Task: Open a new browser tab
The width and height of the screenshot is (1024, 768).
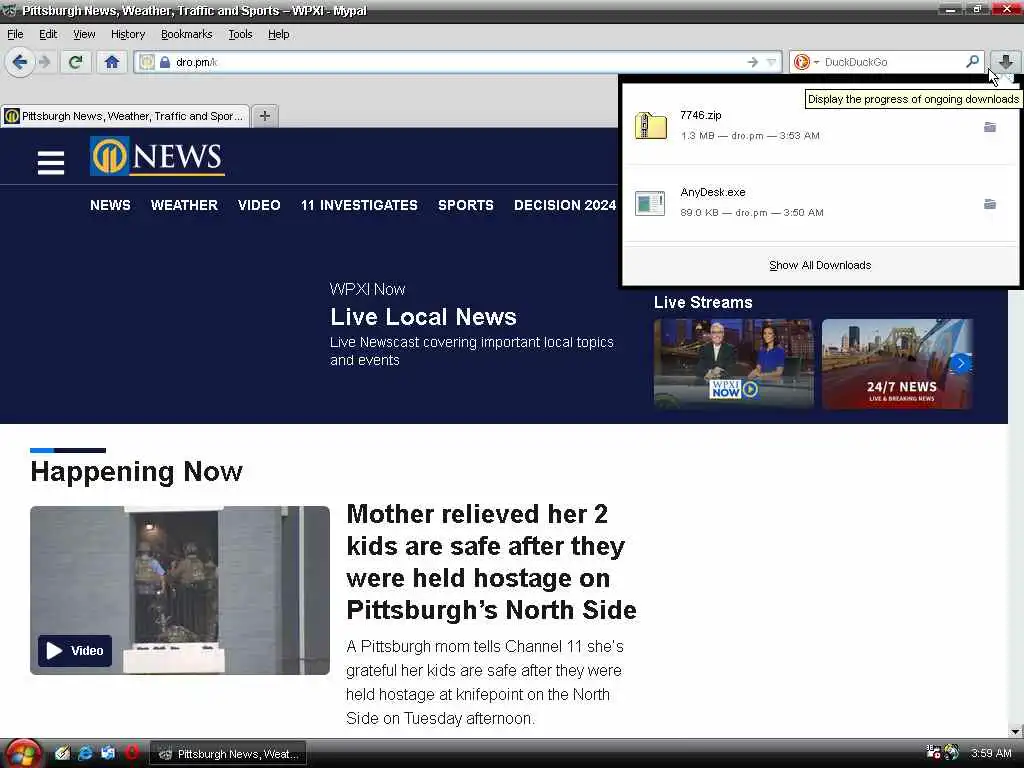Action: [264, 116]
